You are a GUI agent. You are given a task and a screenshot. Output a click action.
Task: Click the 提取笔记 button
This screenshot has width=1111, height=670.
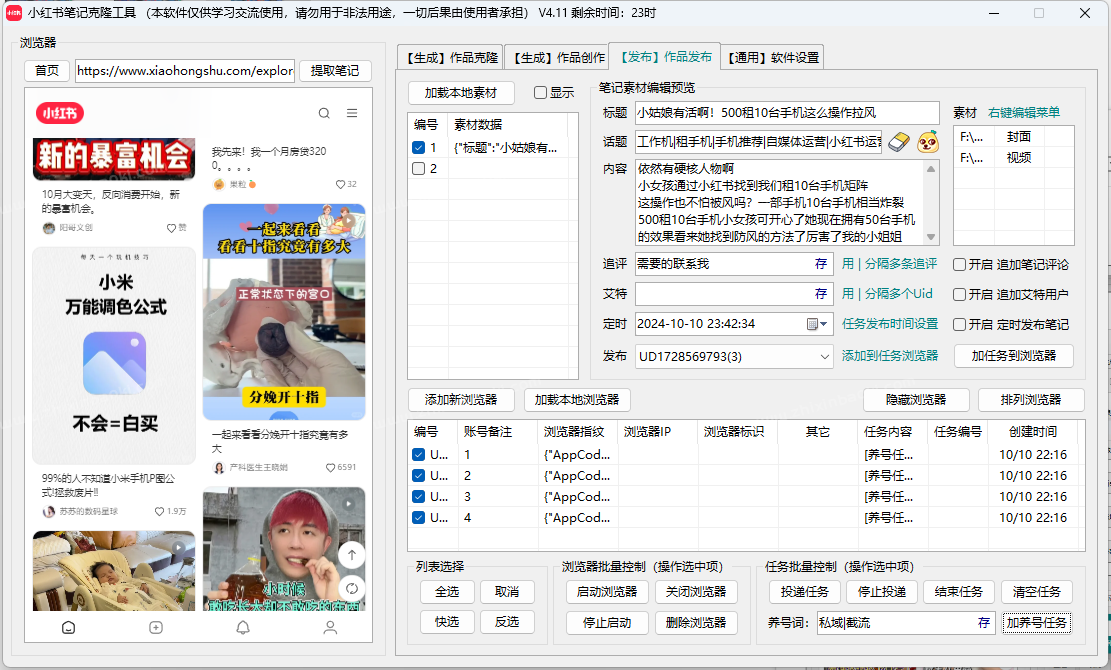pyautogui.click(x=335, y=71)
